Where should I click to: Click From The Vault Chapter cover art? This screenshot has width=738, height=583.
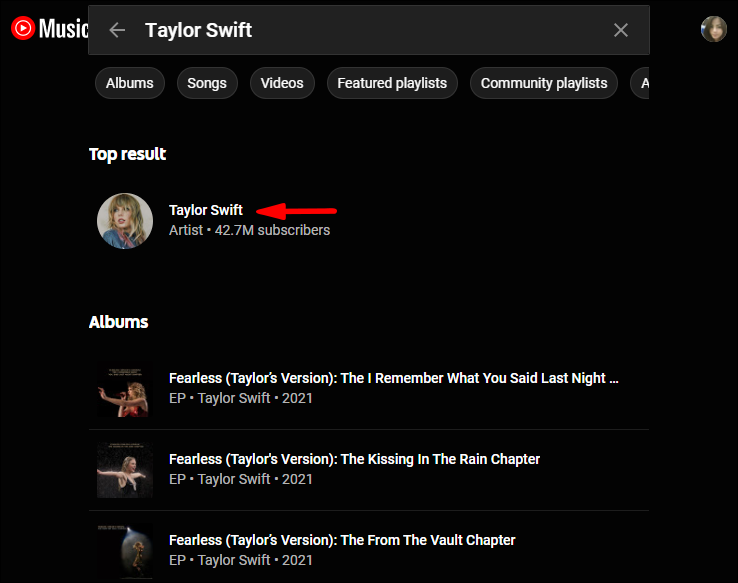click(x=125, y=551)
